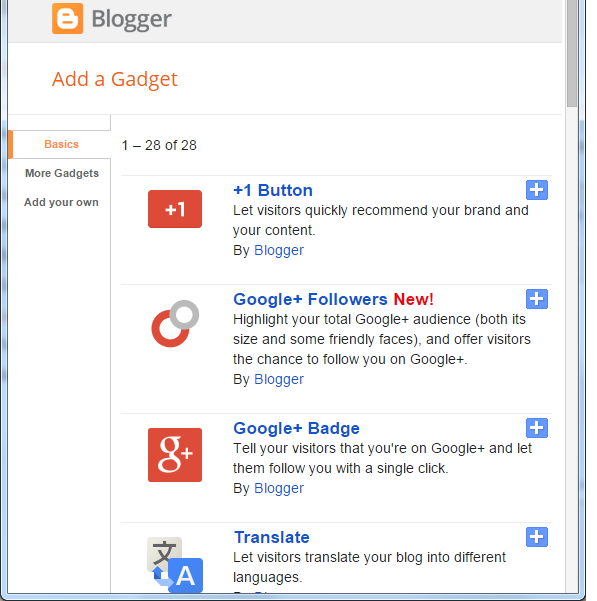Open the +1 Button title link
The height and width of the screenshot is (601, 597).
tap(273, 190)
